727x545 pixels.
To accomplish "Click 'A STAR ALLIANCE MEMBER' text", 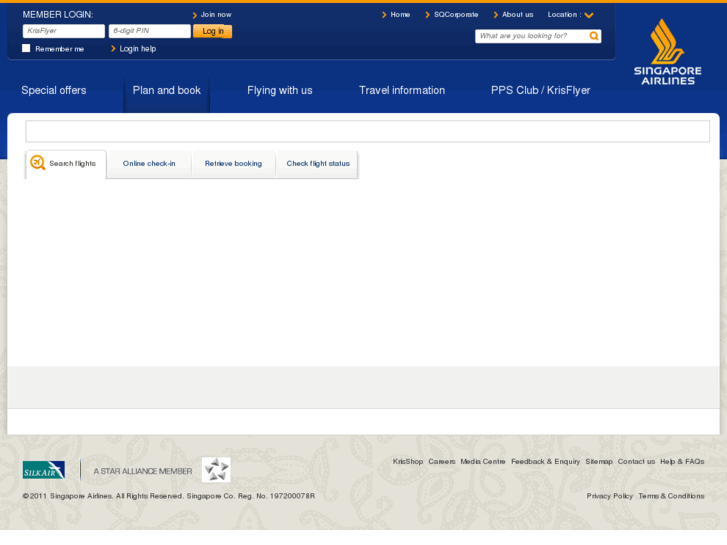I will pos(143,471).
